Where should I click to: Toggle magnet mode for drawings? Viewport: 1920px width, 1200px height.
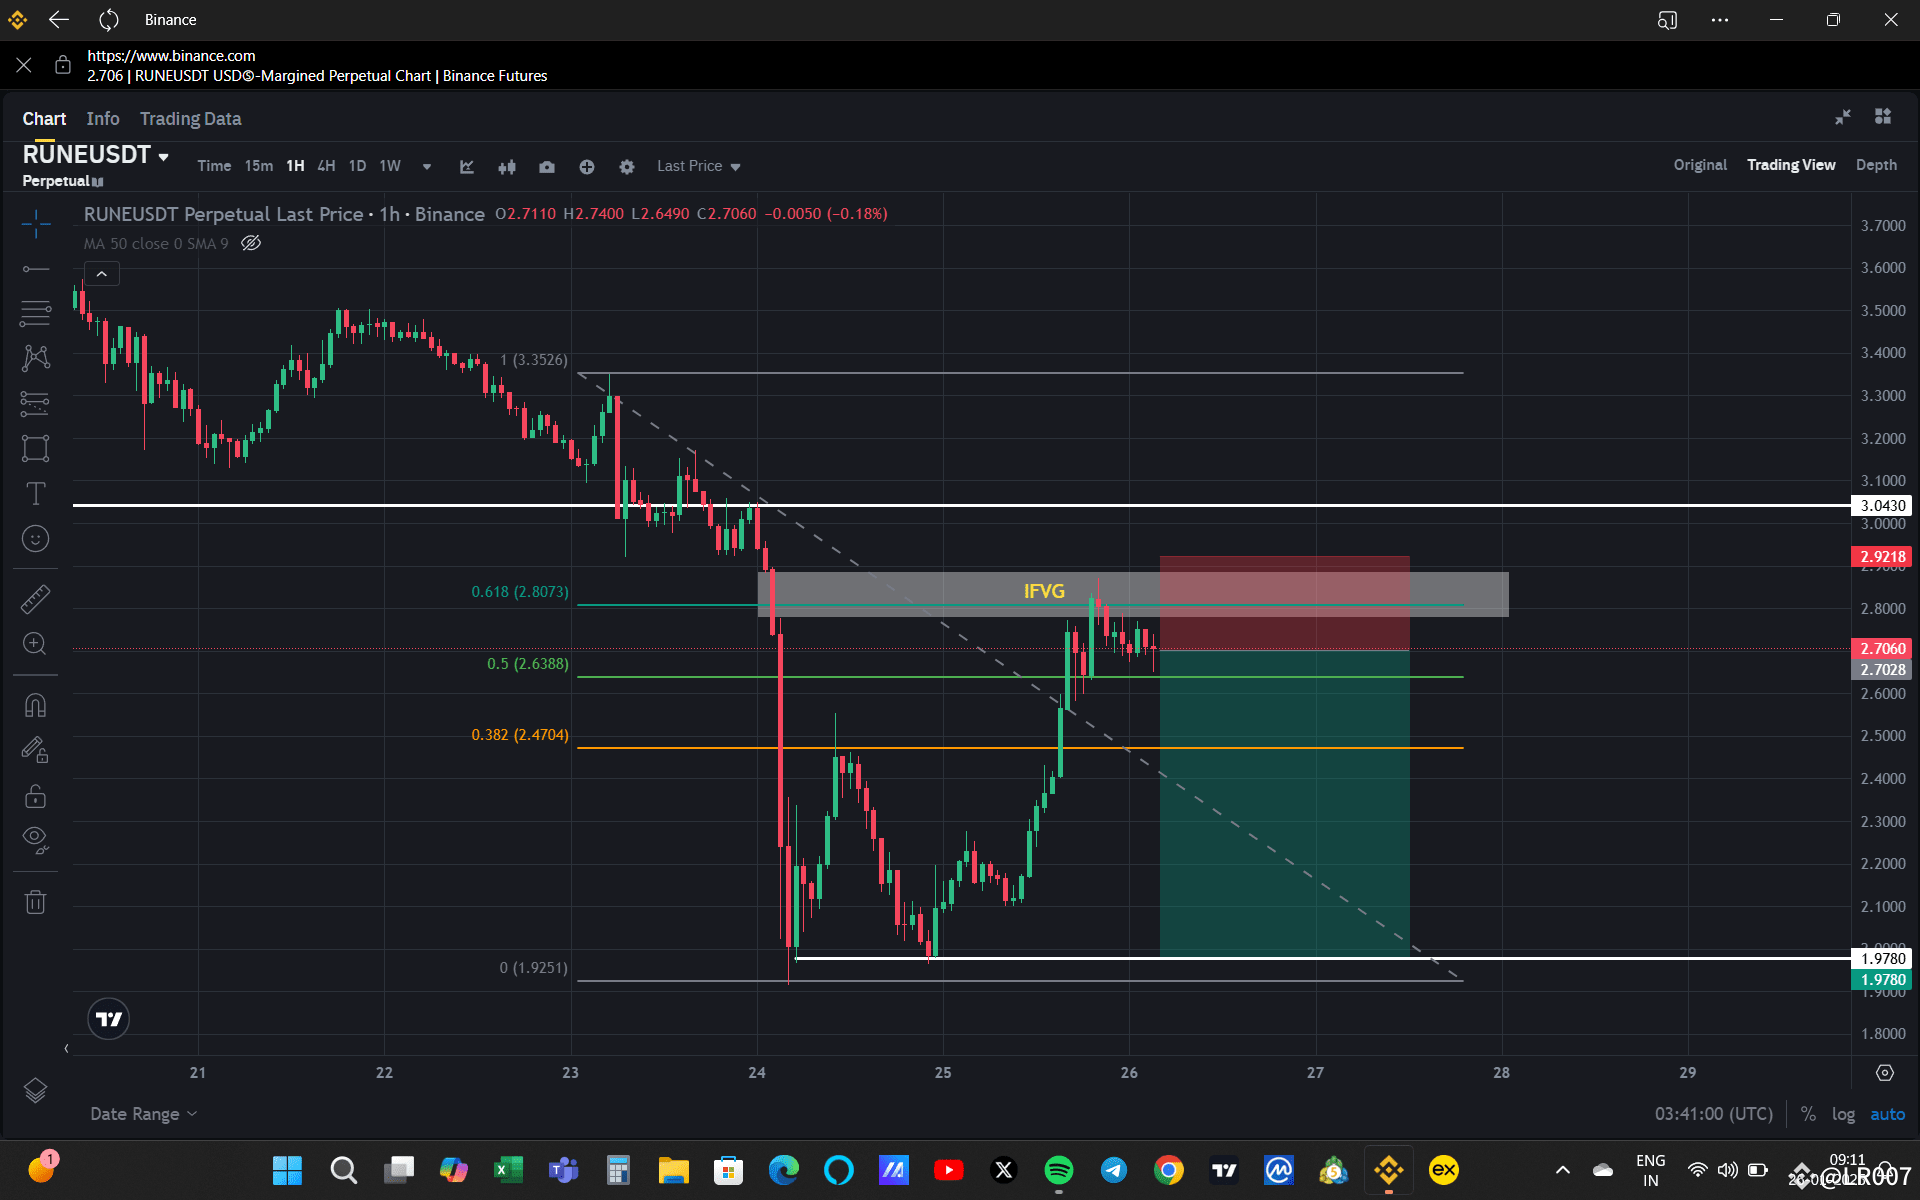[36, 705]
